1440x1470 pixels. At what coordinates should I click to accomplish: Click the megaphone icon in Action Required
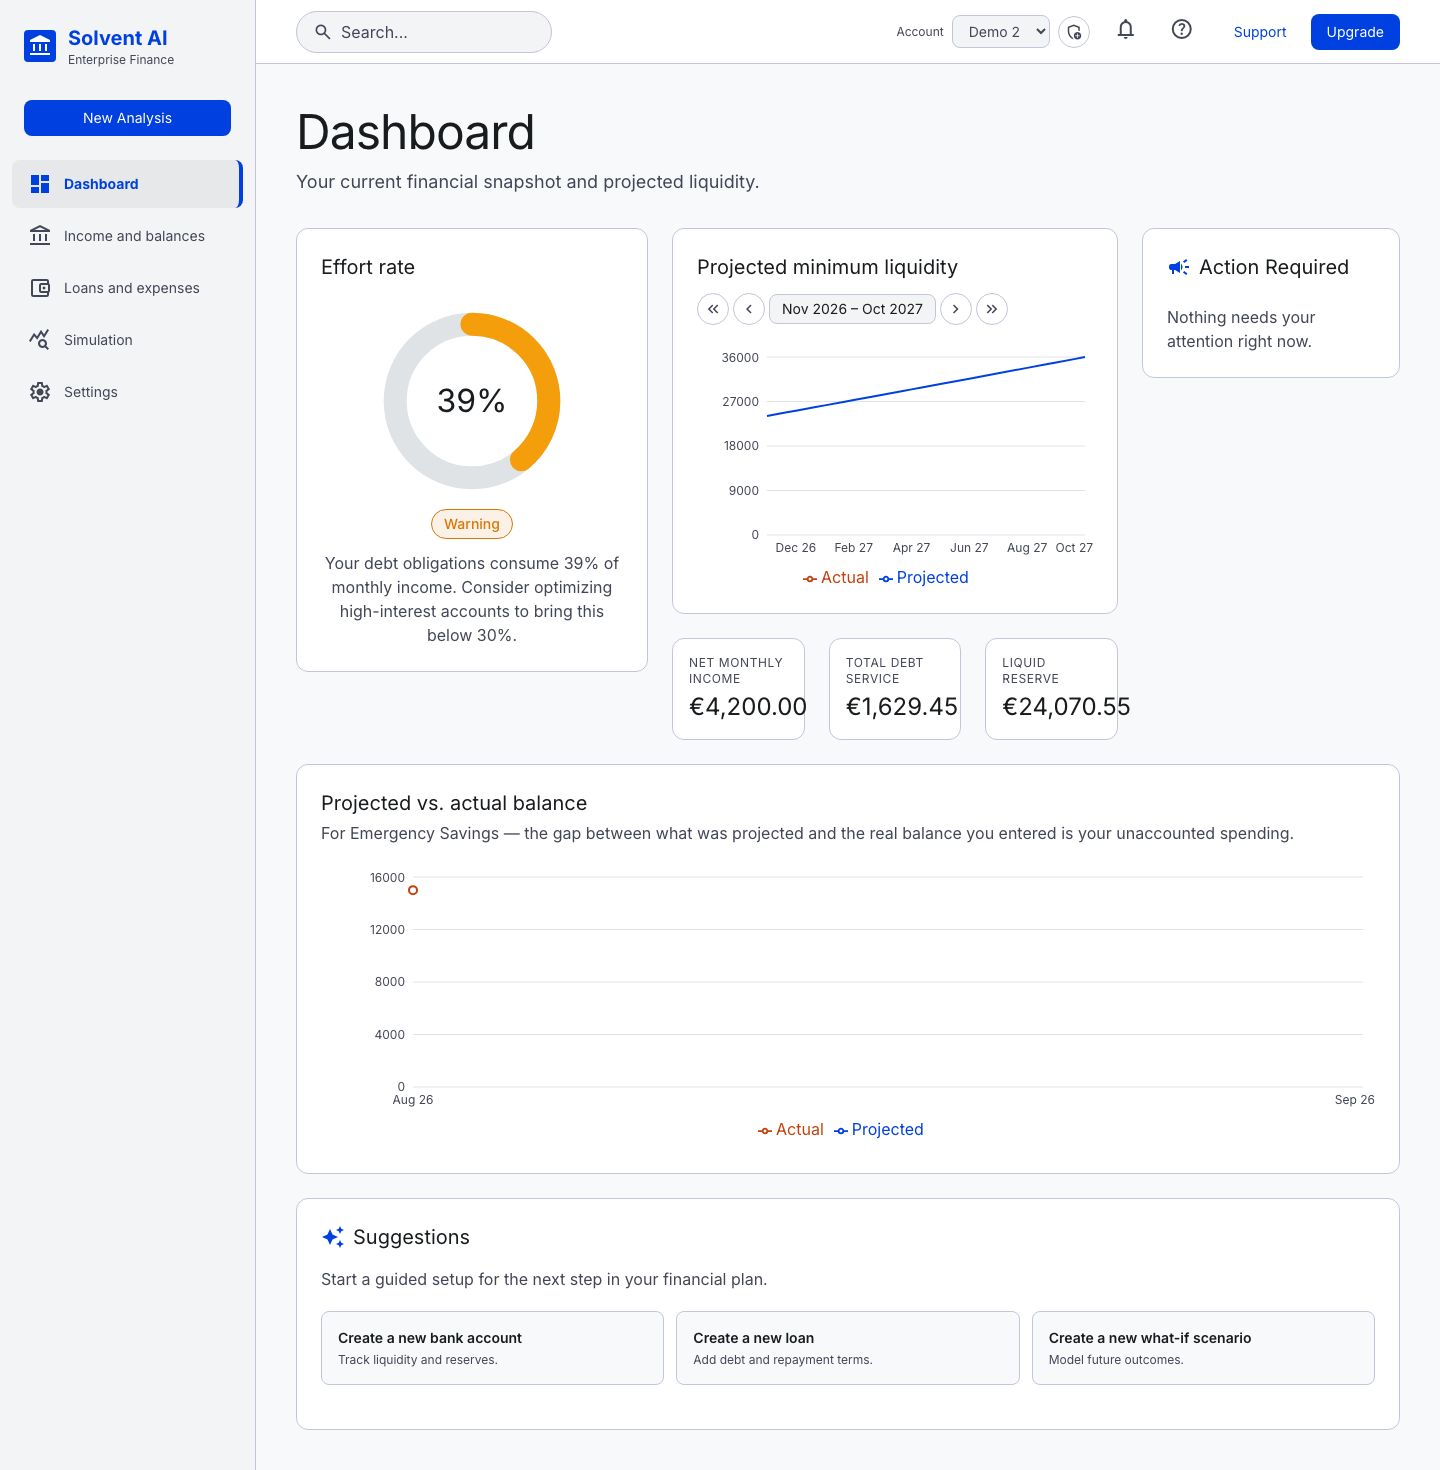click(1179, 267)
